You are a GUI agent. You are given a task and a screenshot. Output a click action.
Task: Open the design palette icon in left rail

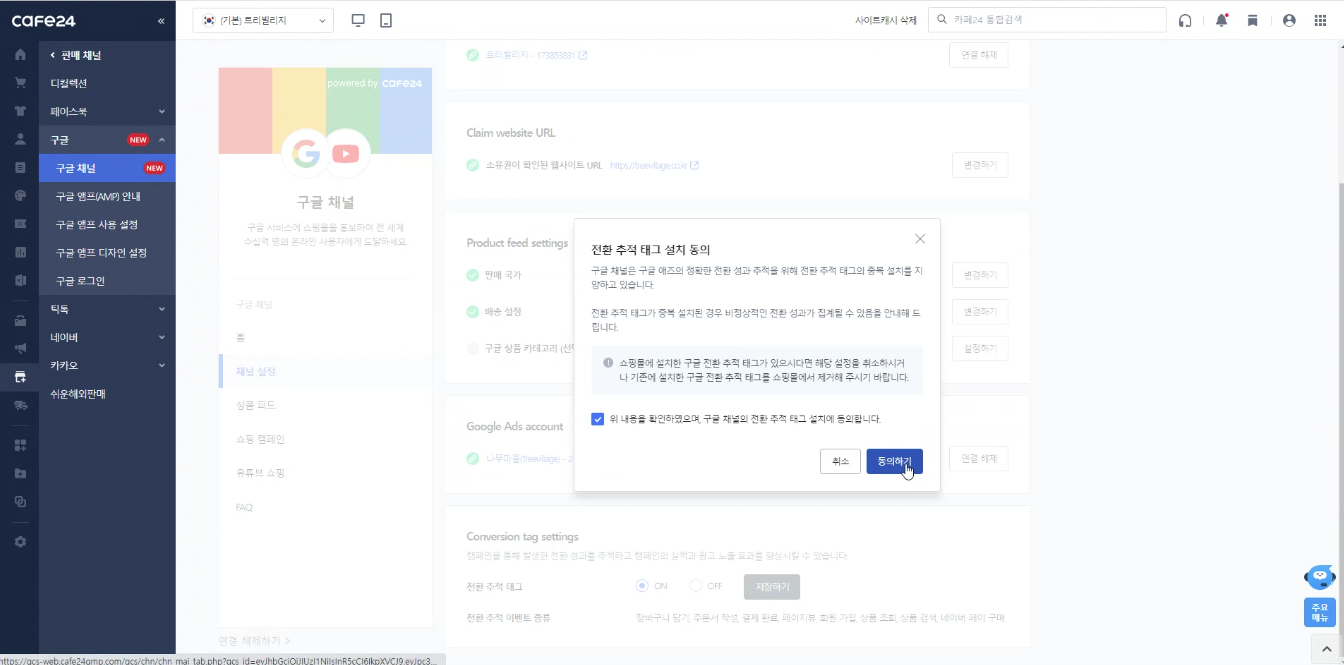pyautogui.click(x=20, y=195)
